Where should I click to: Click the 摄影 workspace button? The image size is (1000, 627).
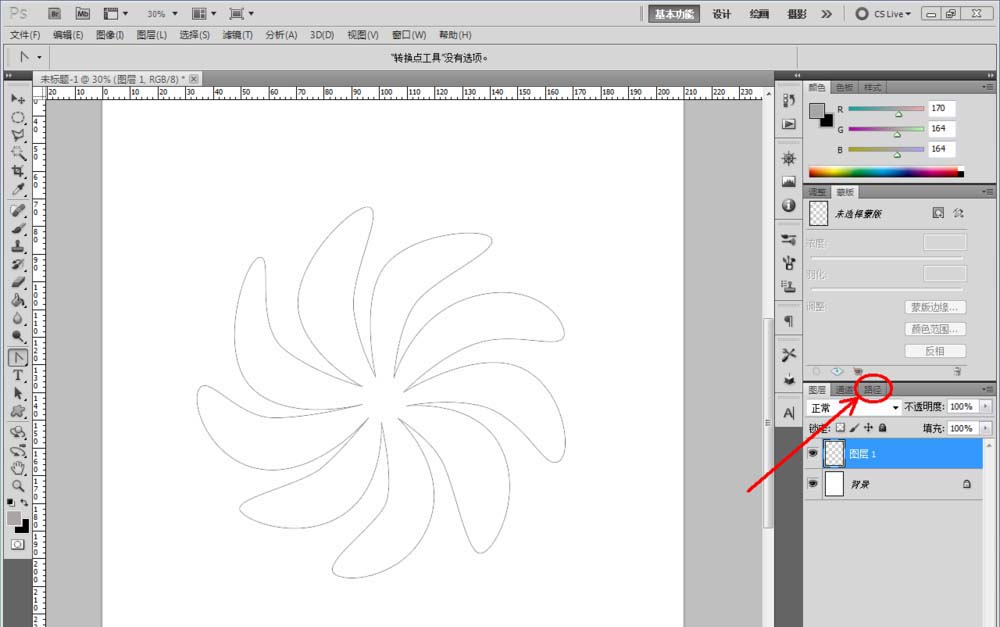pos(797,14)
